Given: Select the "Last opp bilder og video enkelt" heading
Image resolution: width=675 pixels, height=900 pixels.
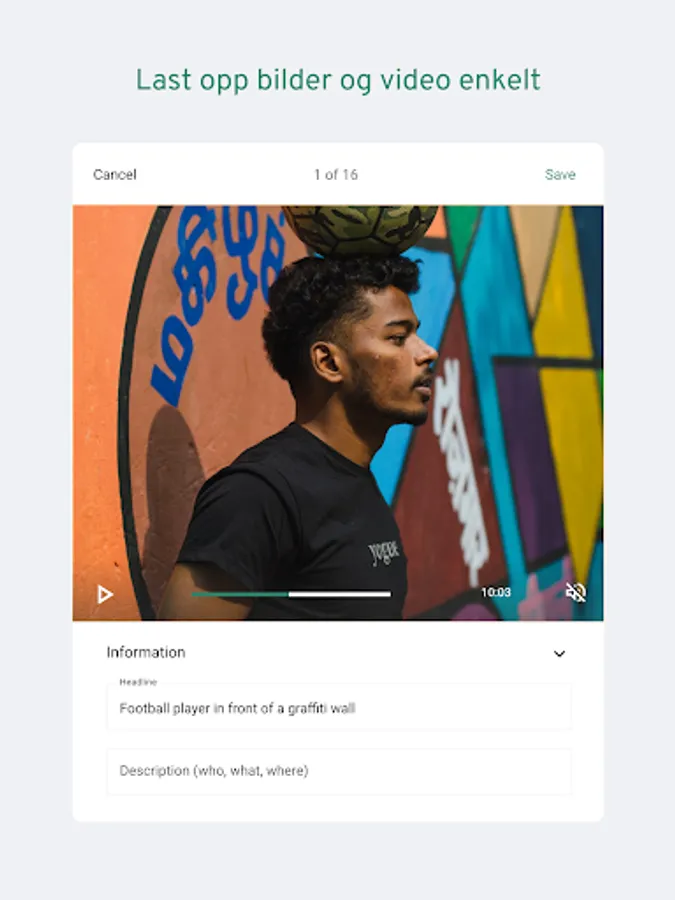Looking at the screenshot, I should coord(338,80).
